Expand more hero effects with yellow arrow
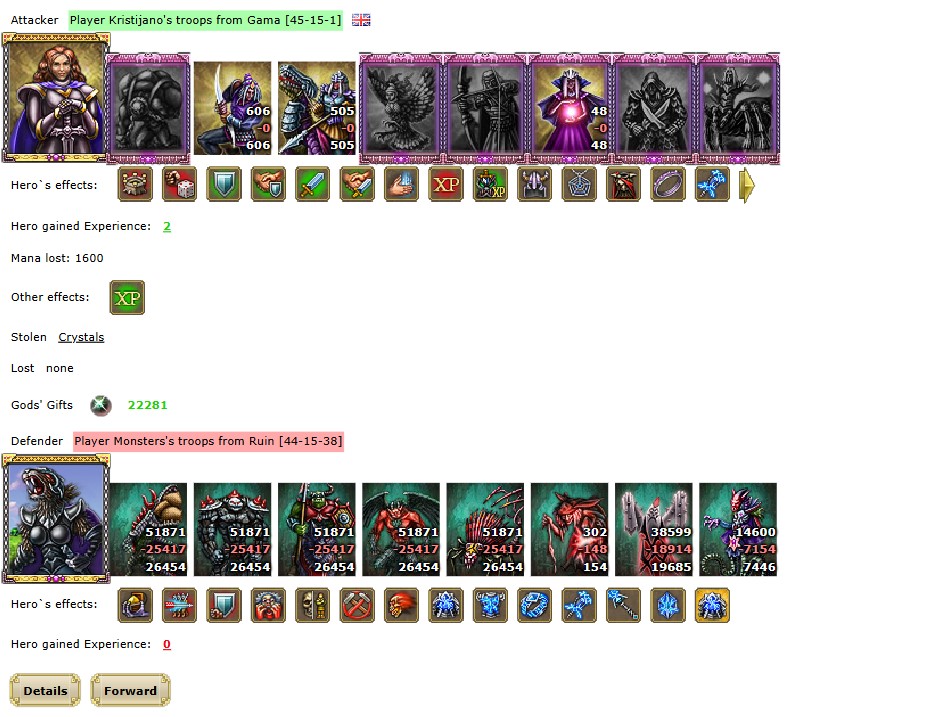This screenshot has width=951, height=717. pyautogui.click(x=747, y=184)
